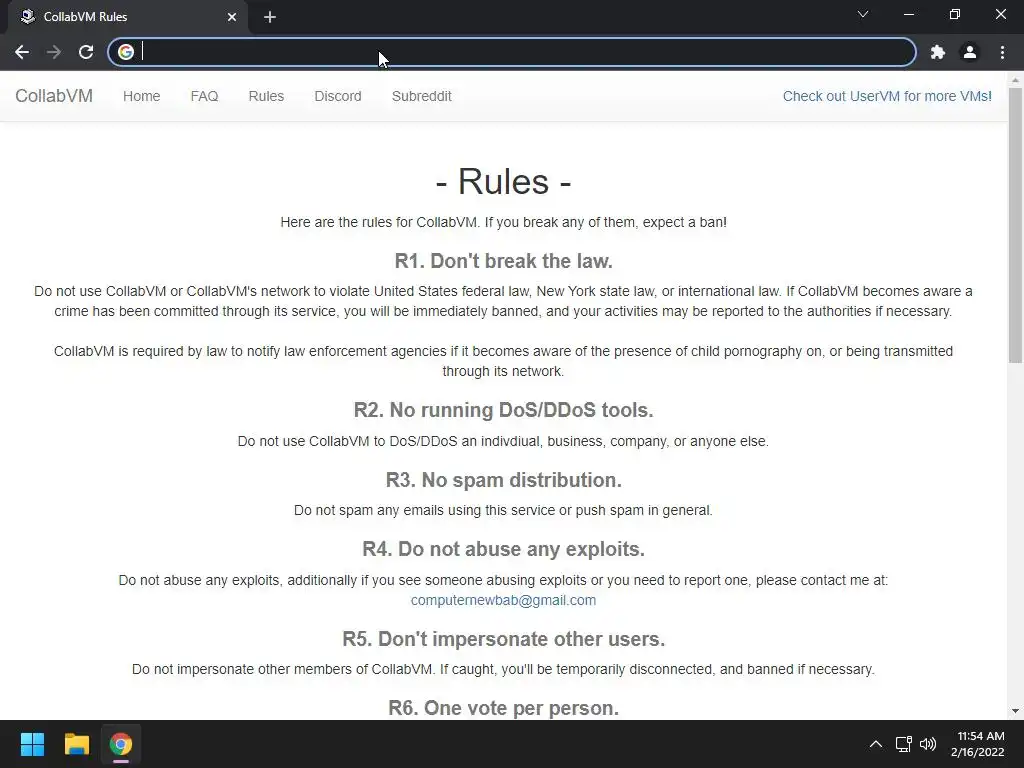
Task: Click the heading 'R3. No spam distribution.'
Action: [504, 480]
